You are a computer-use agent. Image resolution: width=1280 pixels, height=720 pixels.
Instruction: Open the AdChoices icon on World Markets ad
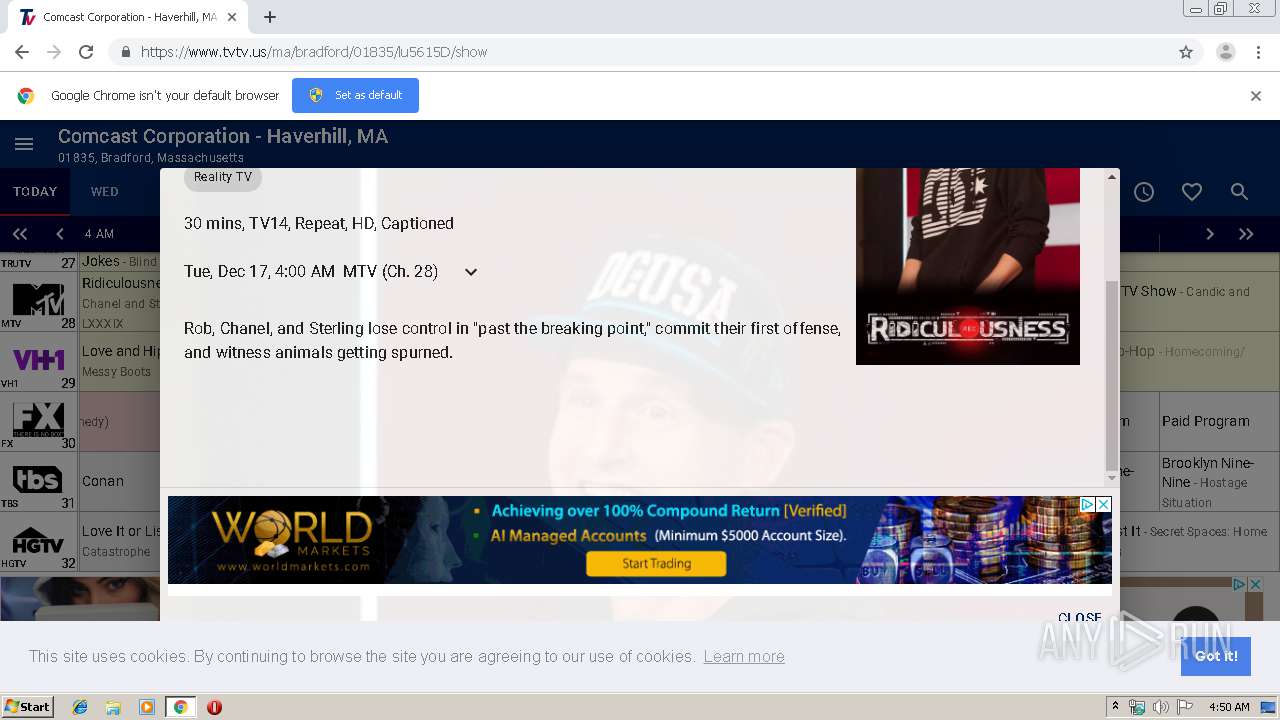point(1087,505)
